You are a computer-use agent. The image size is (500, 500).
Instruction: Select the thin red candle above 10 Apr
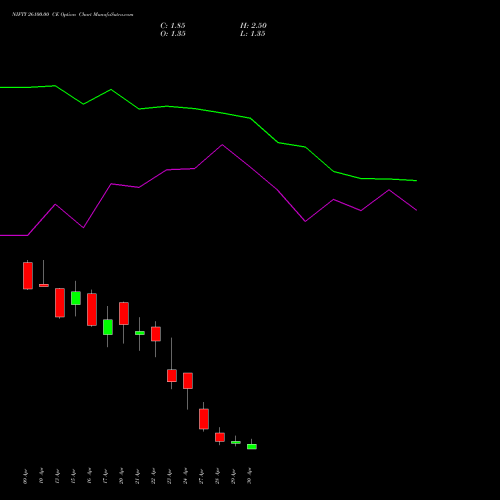(44, 285)
